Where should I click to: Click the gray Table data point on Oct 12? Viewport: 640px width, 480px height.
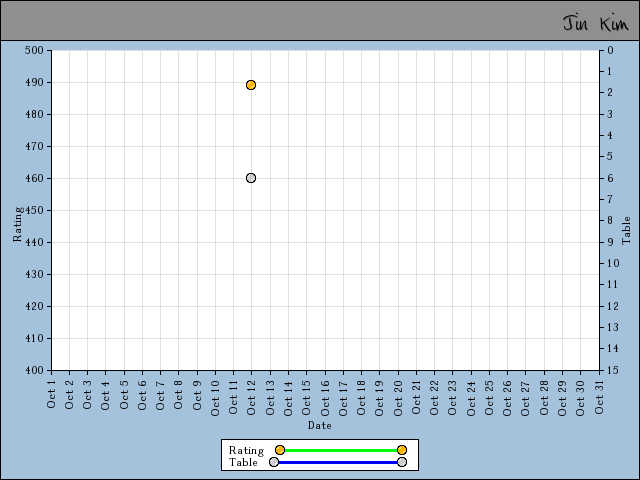pos(251,178)
